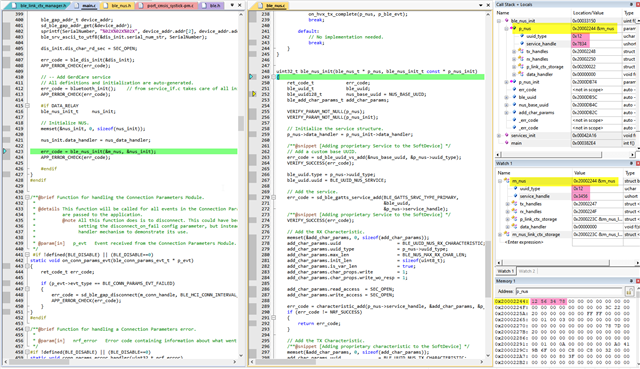Switch to the Watch 1 bottom tab
Screen dimensions: 640x369
(505, 271)
